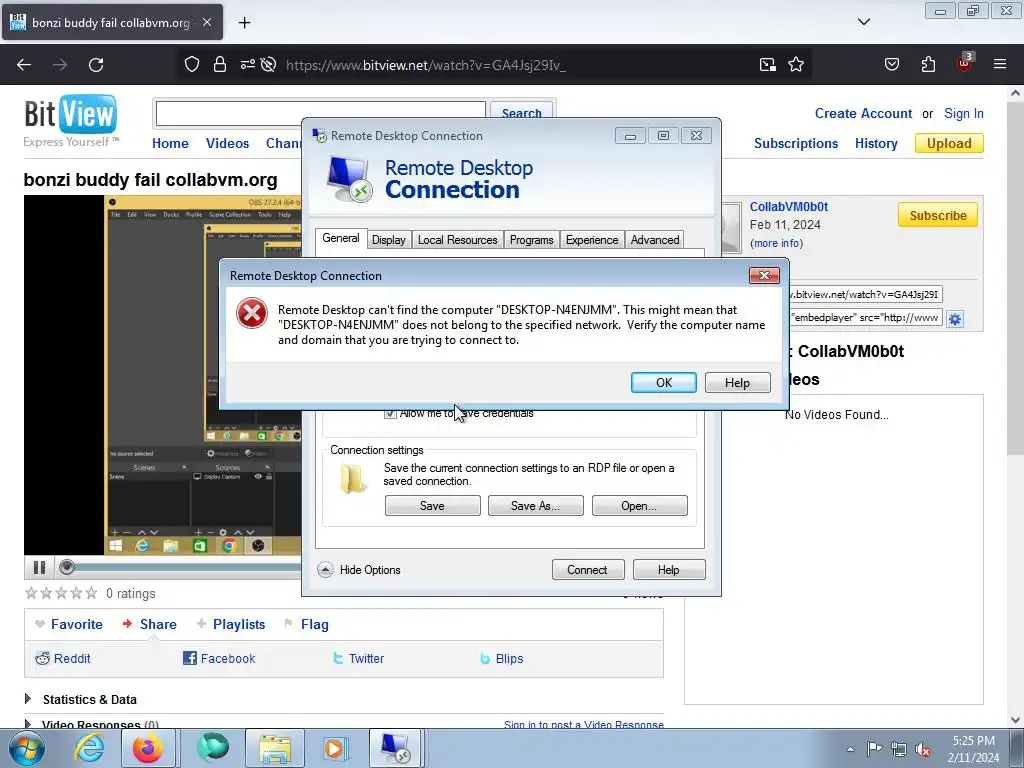The width and height of the screenshot is (1024, 768).
Task: Pause the video
Action: pos(39,568)
